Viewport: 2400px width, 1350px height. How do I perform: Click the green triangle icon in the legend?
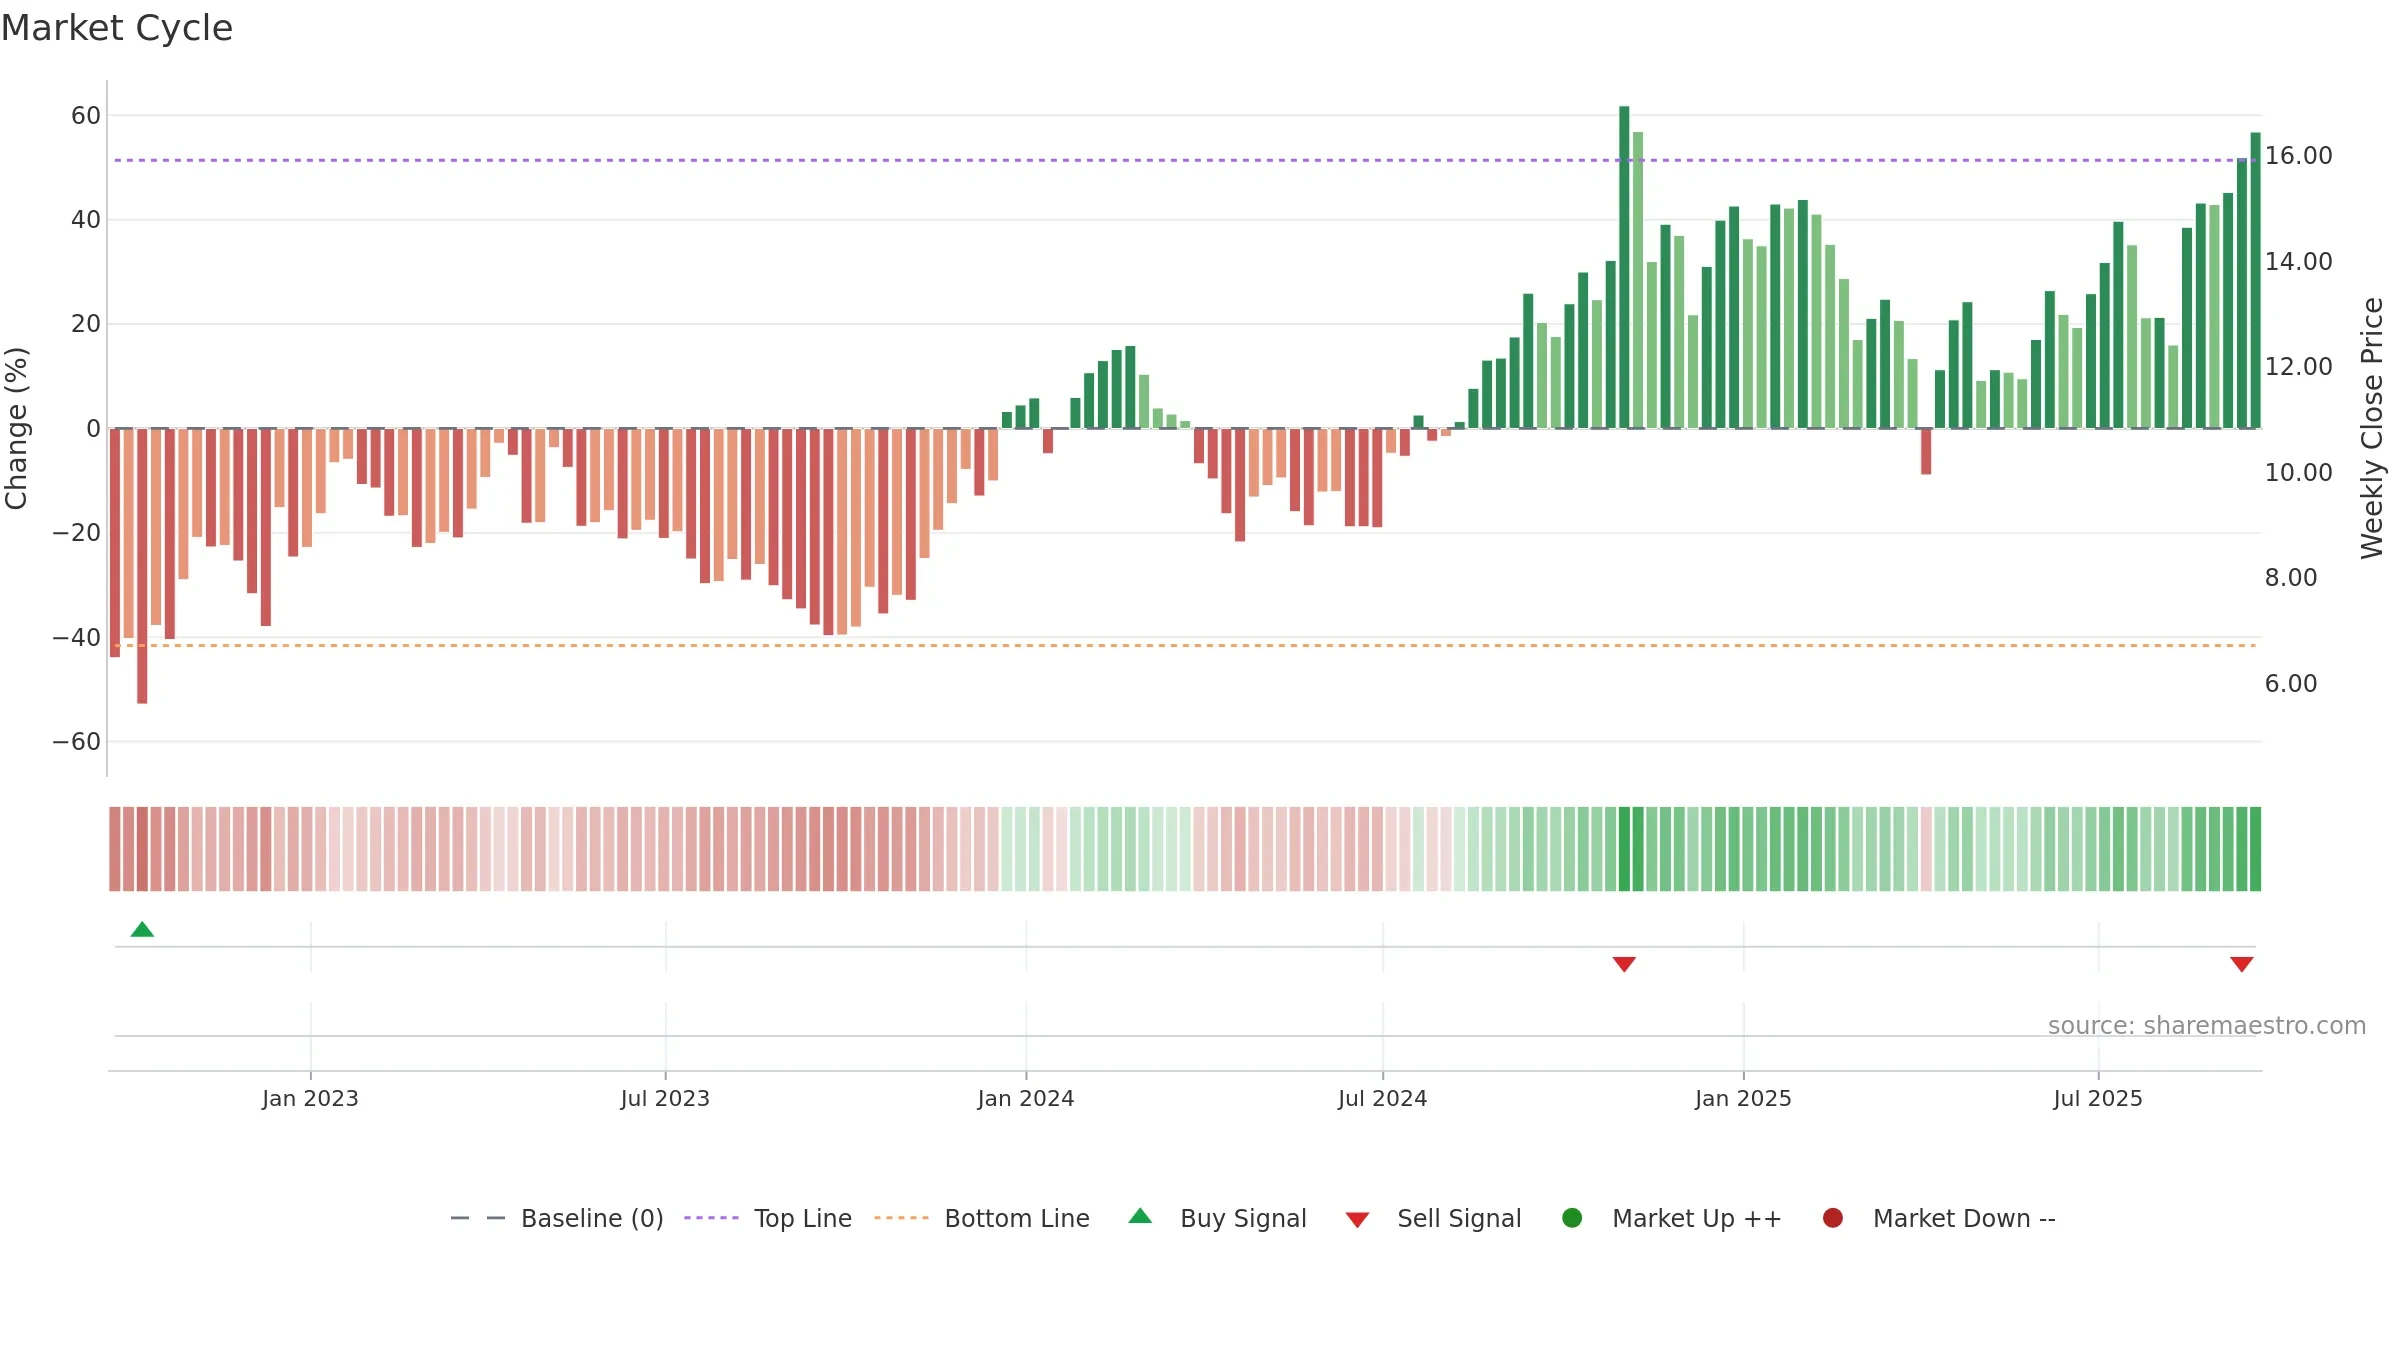tap(1140, 1216)
